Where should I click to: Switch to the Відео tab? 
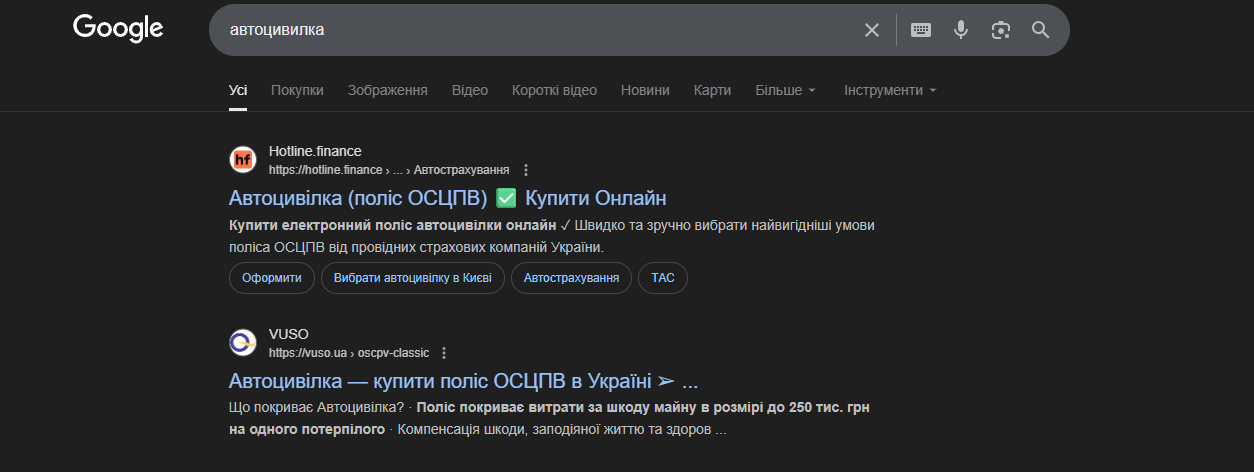click(x=470, y=90)
